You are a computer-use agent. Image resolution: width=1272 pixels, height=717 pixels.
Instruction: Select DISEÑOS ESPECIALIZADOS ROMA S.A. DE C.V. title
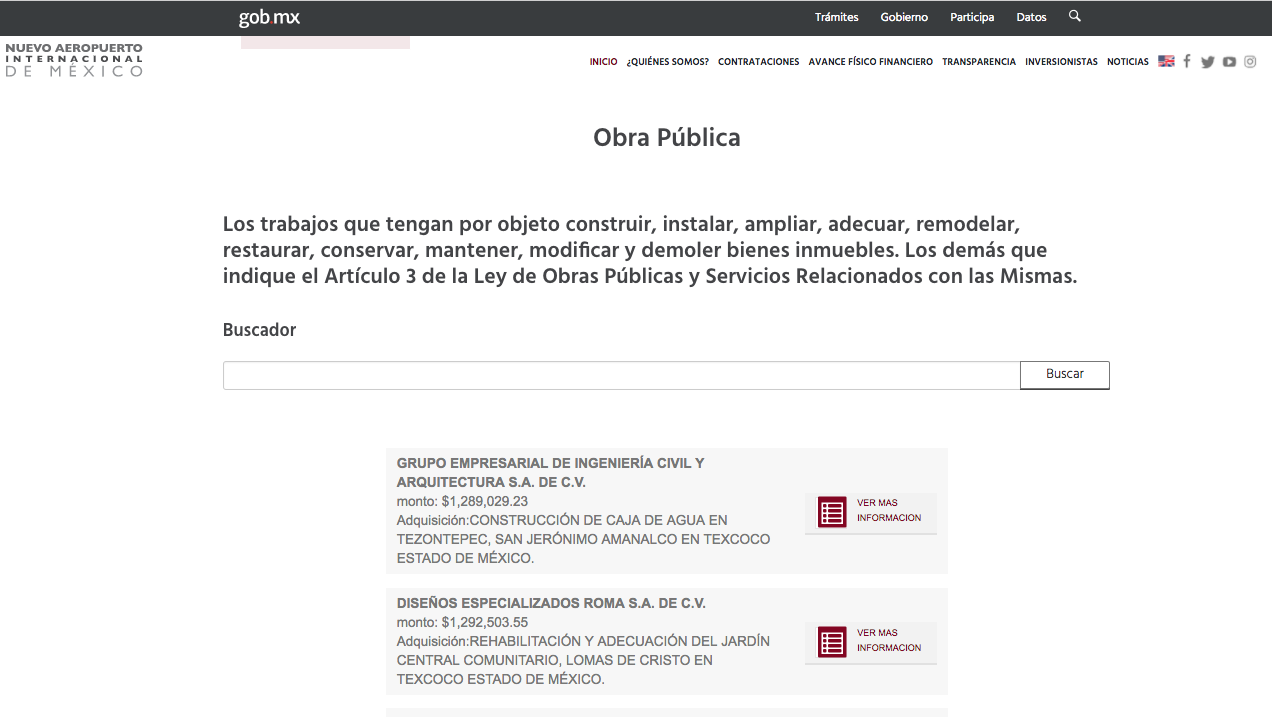(551, 603)
